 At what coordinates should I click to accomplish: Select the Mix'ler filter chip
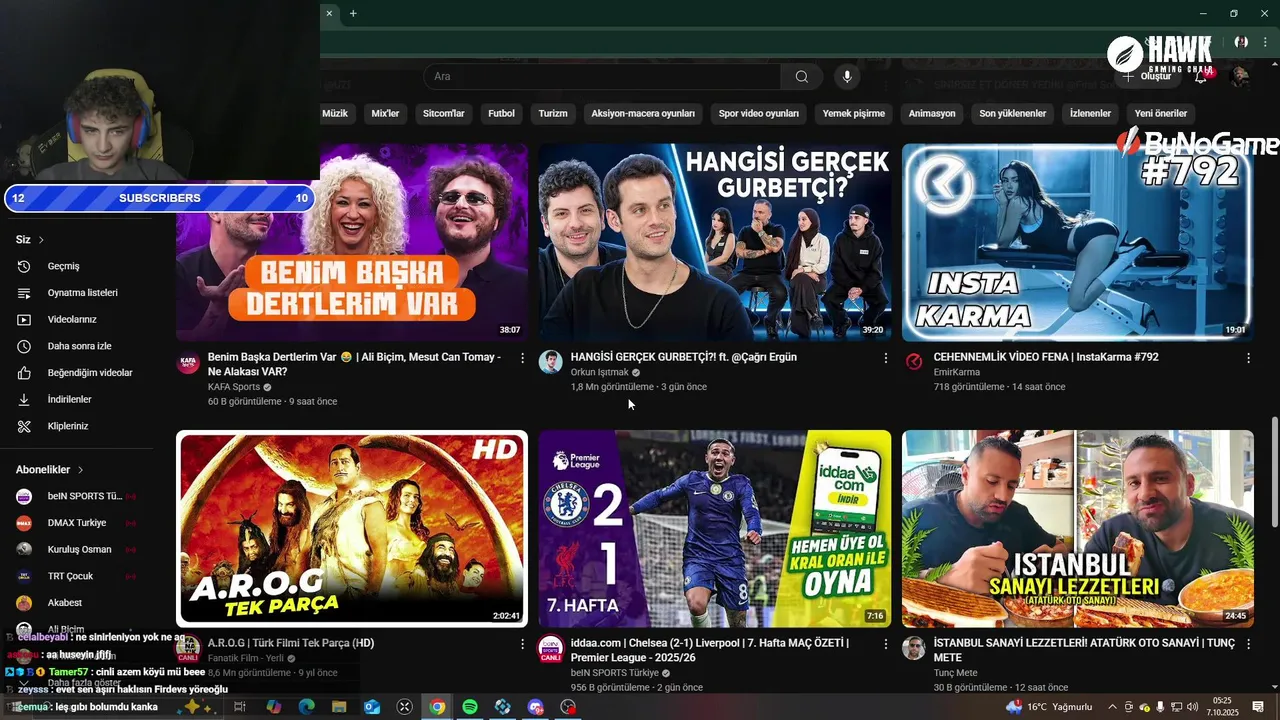(385, 114)
